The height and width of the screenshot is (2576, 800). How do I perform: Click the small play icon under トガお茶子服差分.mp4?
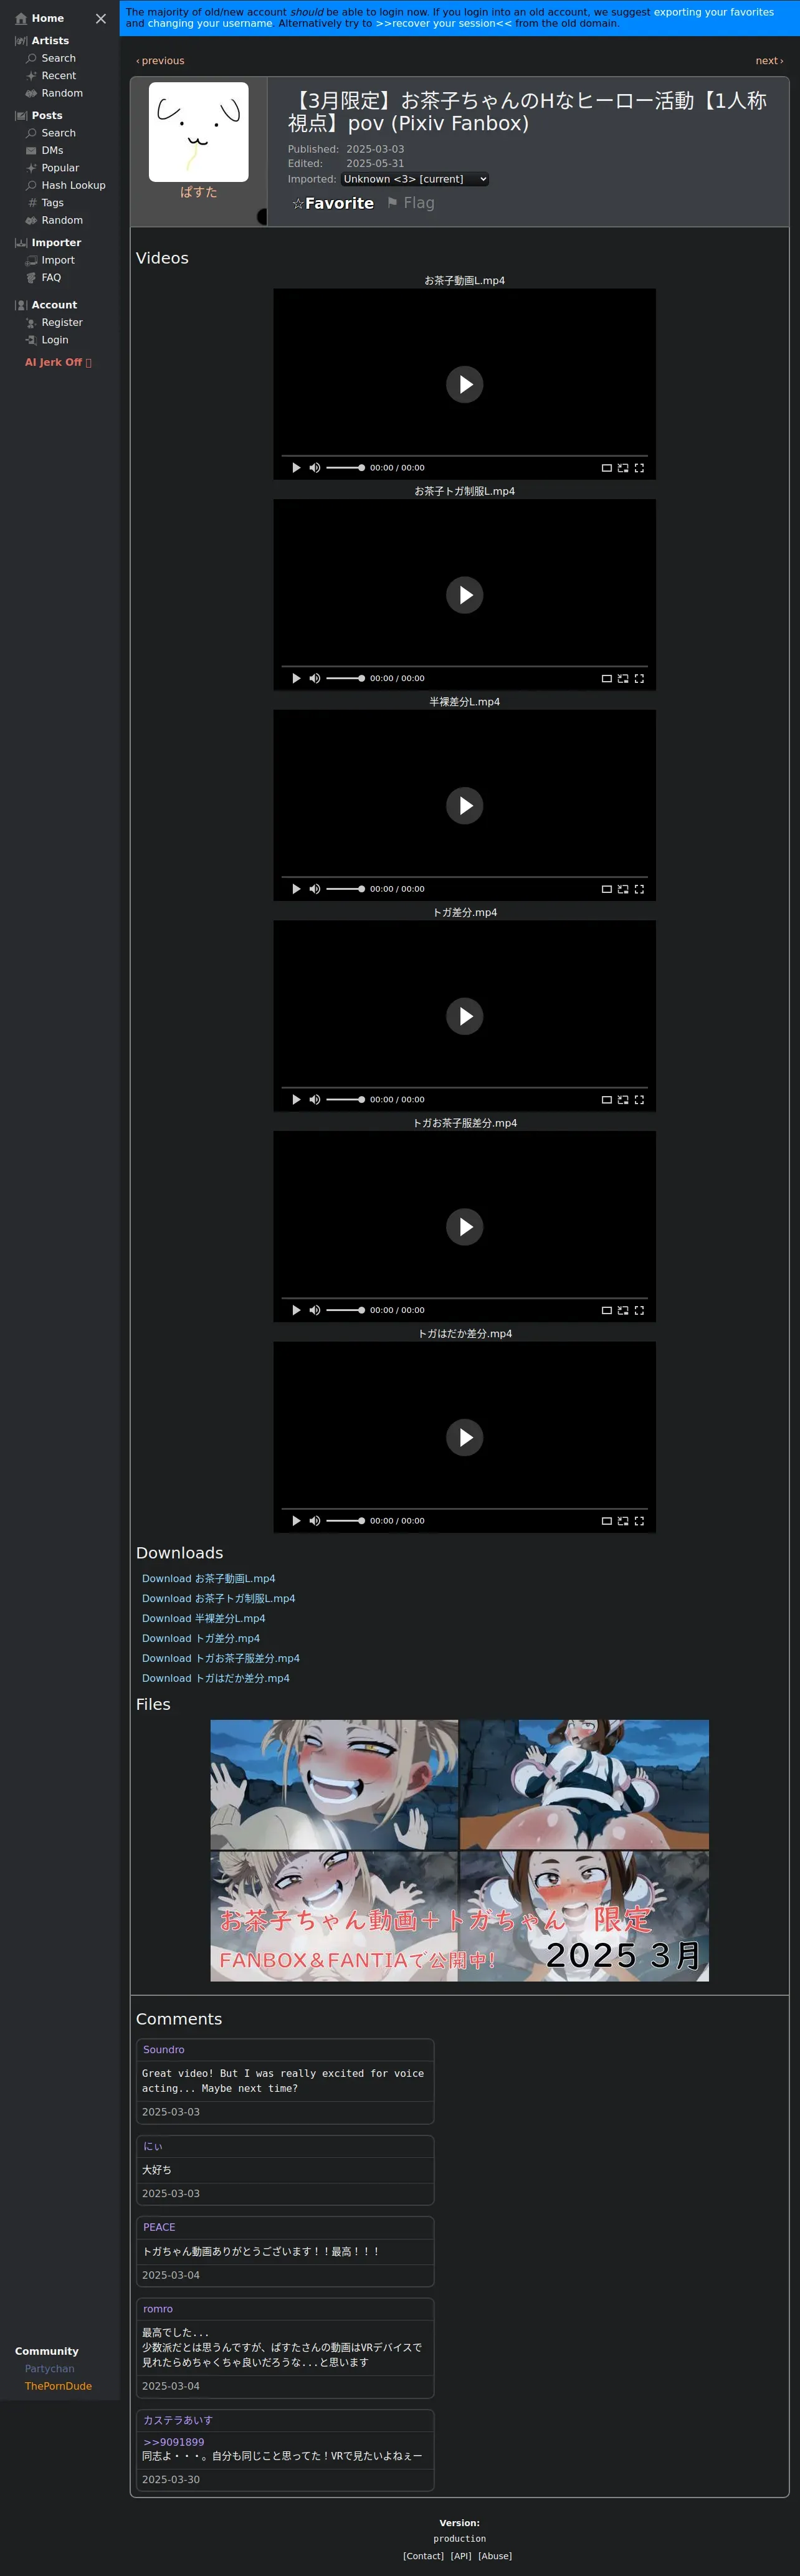[296, 1310]
